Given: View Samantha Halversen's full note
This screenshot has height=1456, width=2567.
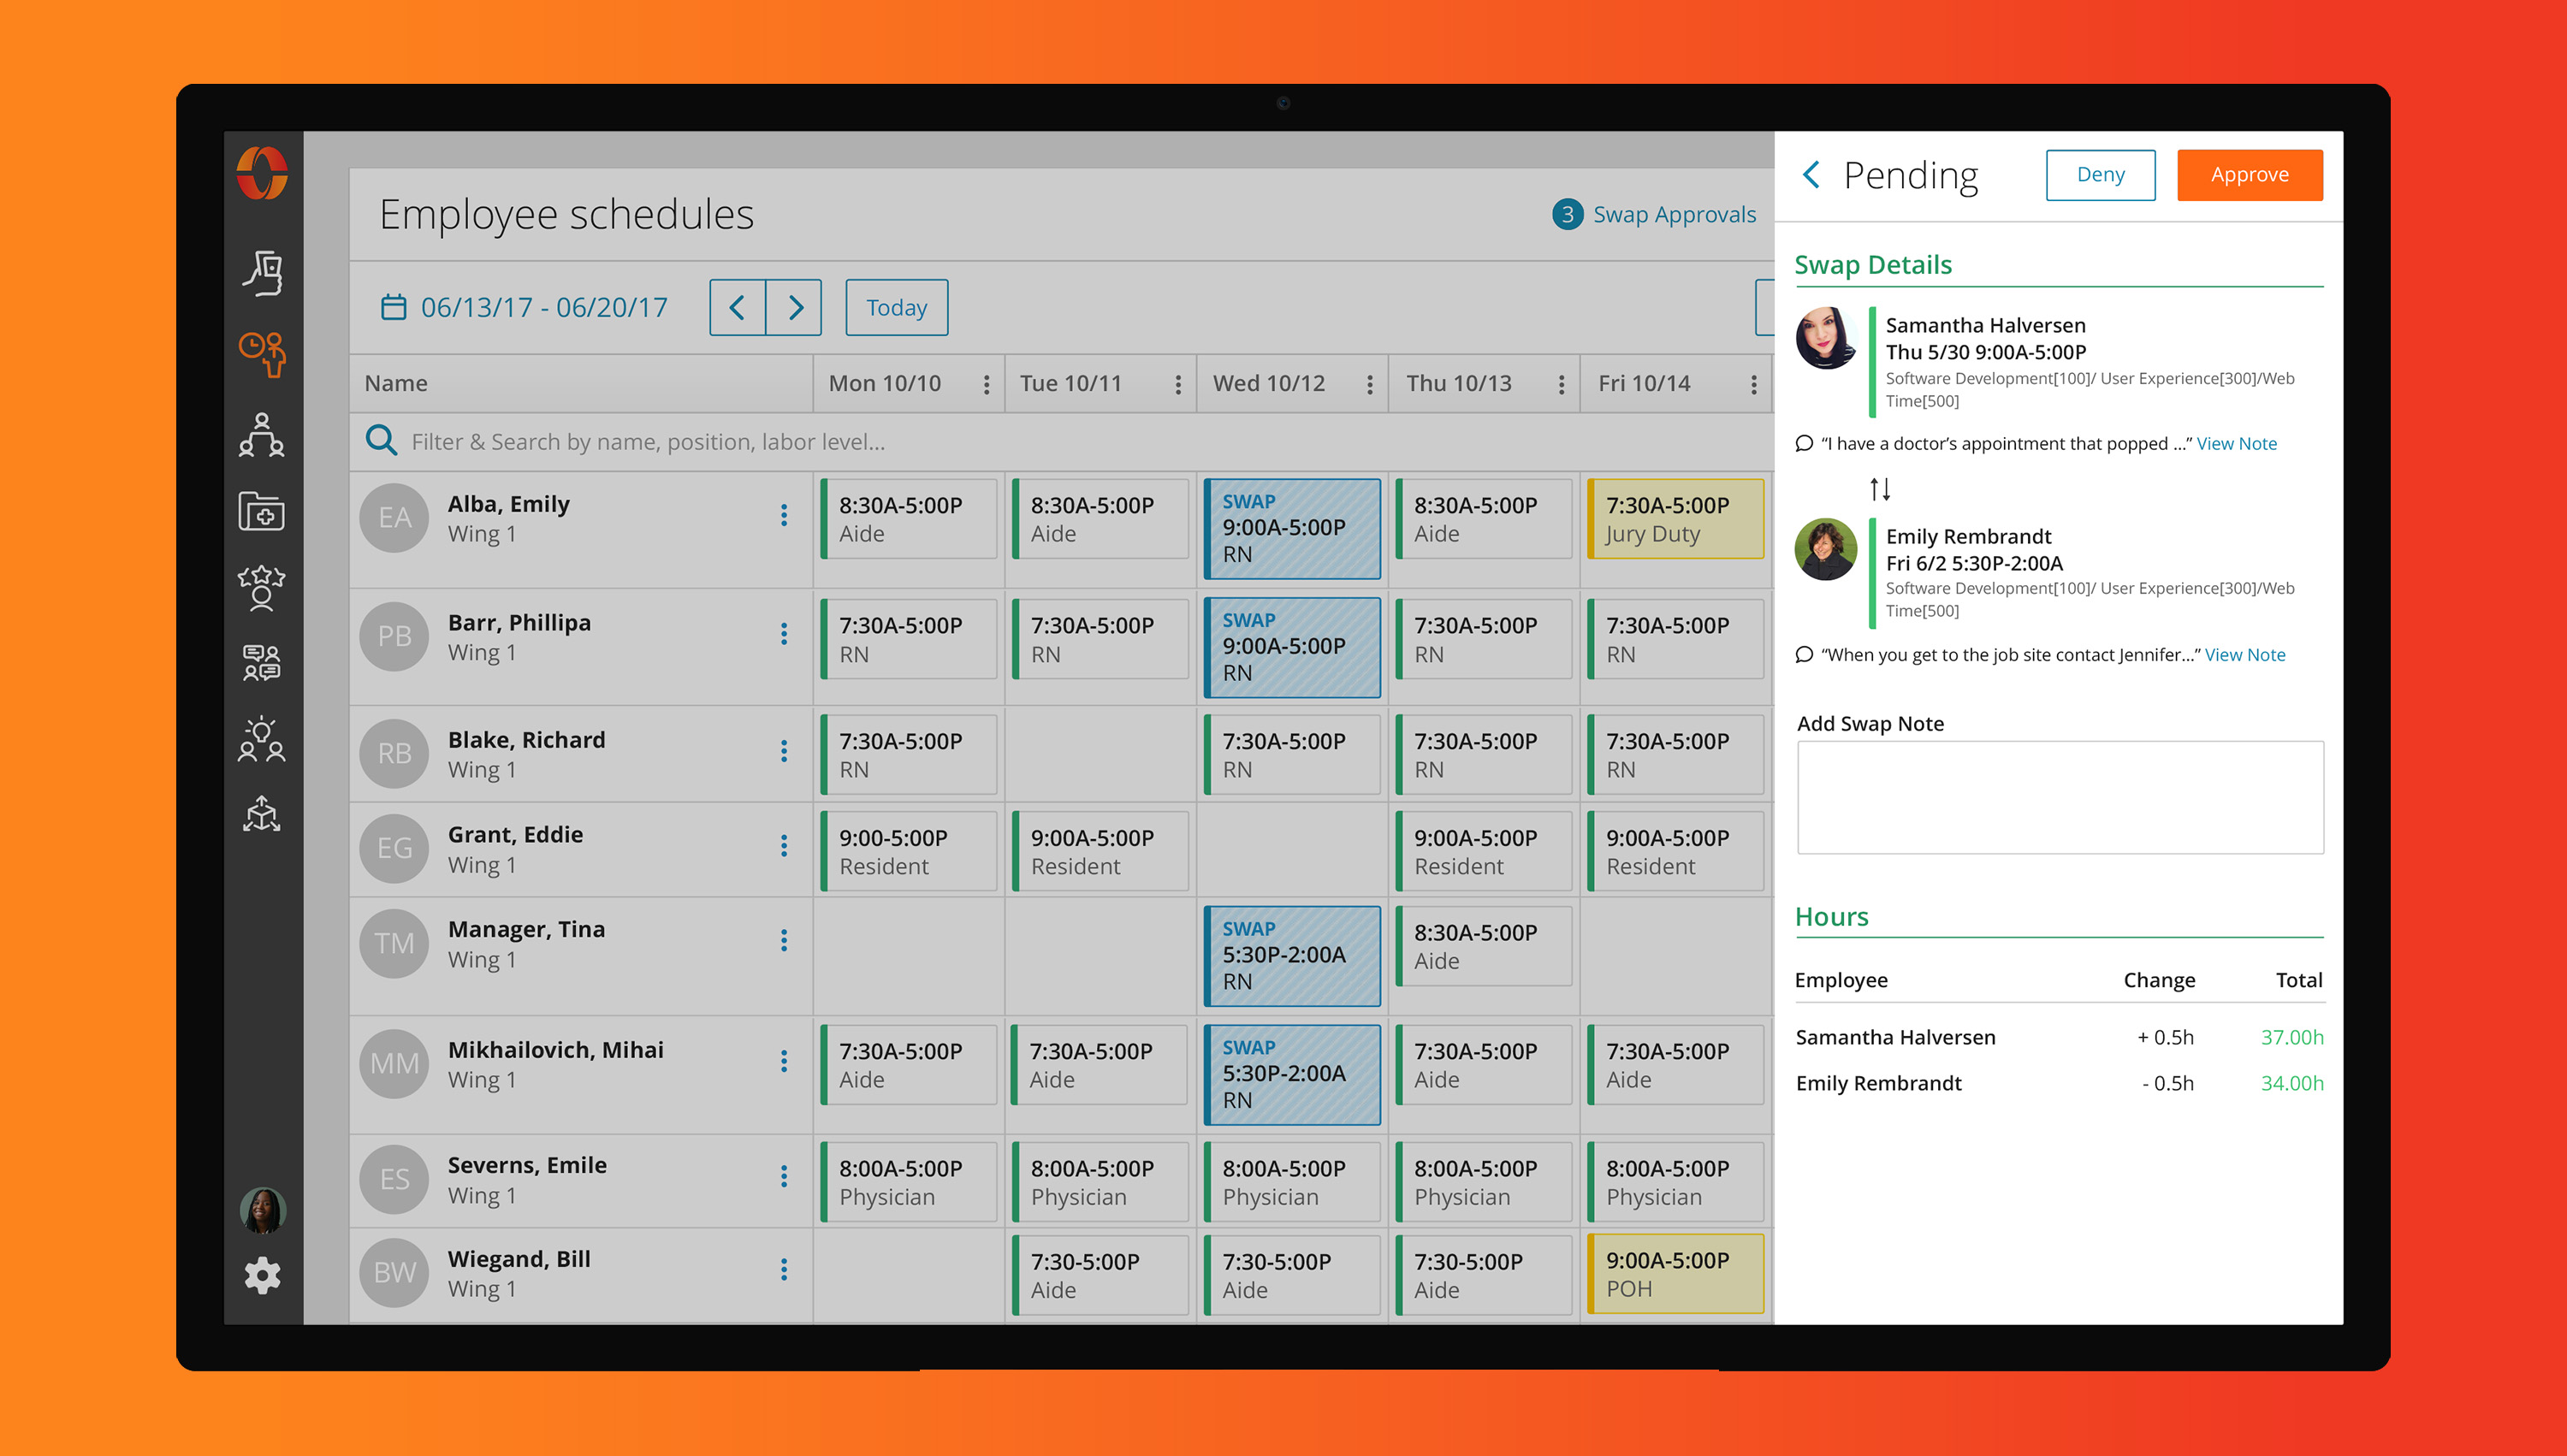Looking at the screenshot, I should (x=2236, y=443).
